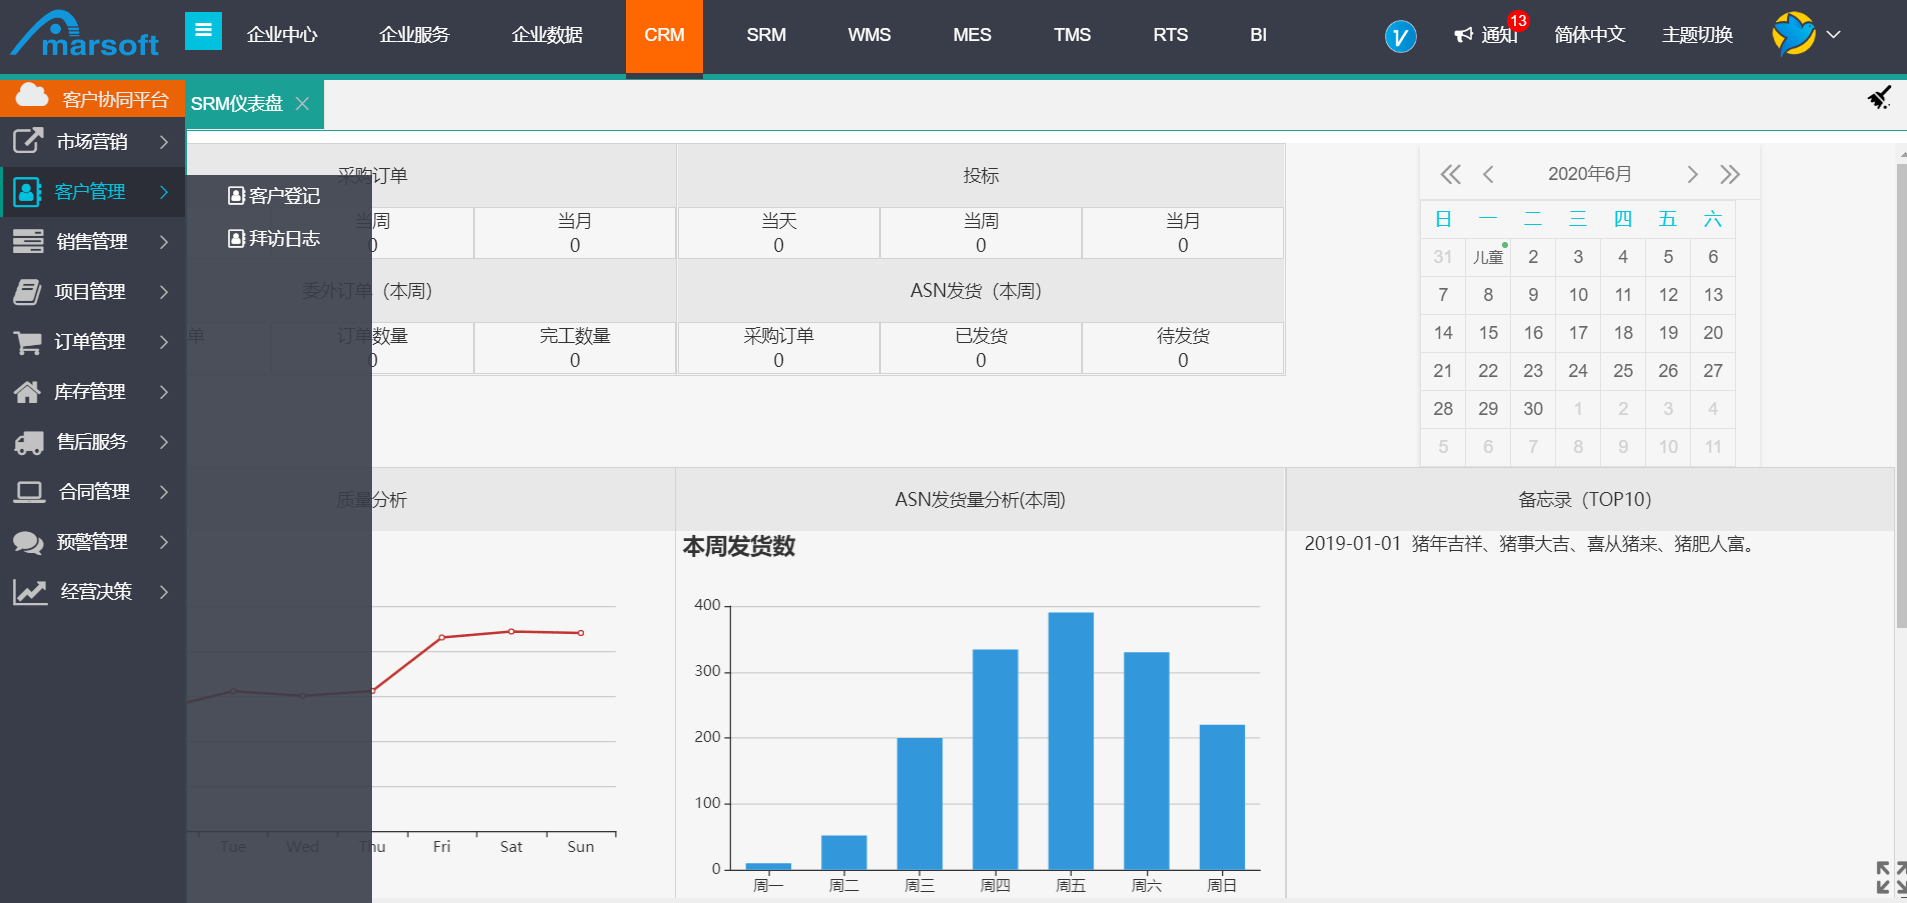Click the 周三 bar in shipment chart
1907x903 pixels.
(x=919, y=804)
